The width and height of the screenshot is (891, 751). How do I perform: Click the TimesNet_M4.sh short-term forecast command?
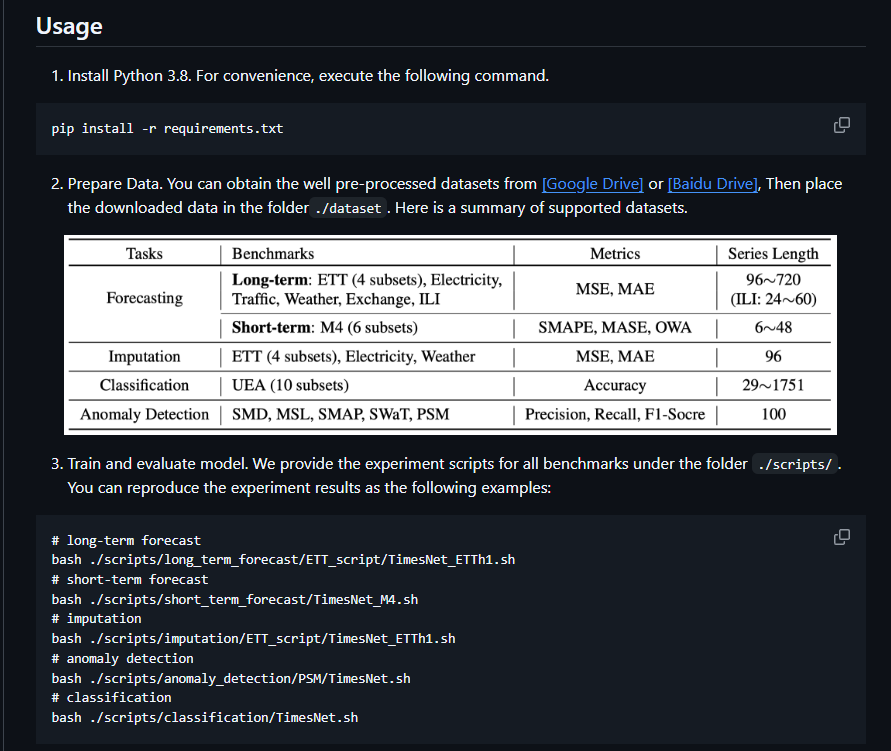tap(235, 599)
